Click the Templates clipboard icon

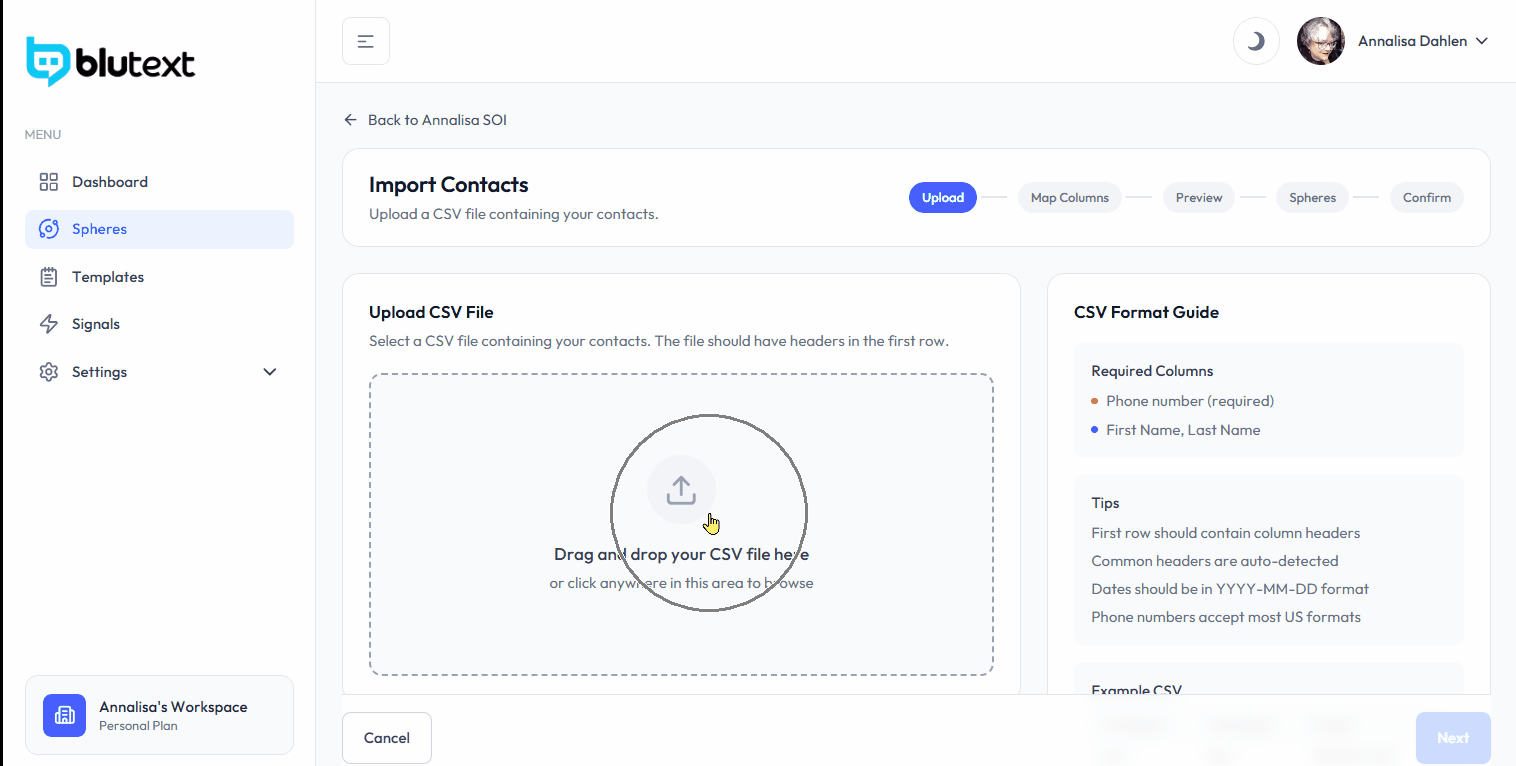pyautogui.click(x=48, y=277)
